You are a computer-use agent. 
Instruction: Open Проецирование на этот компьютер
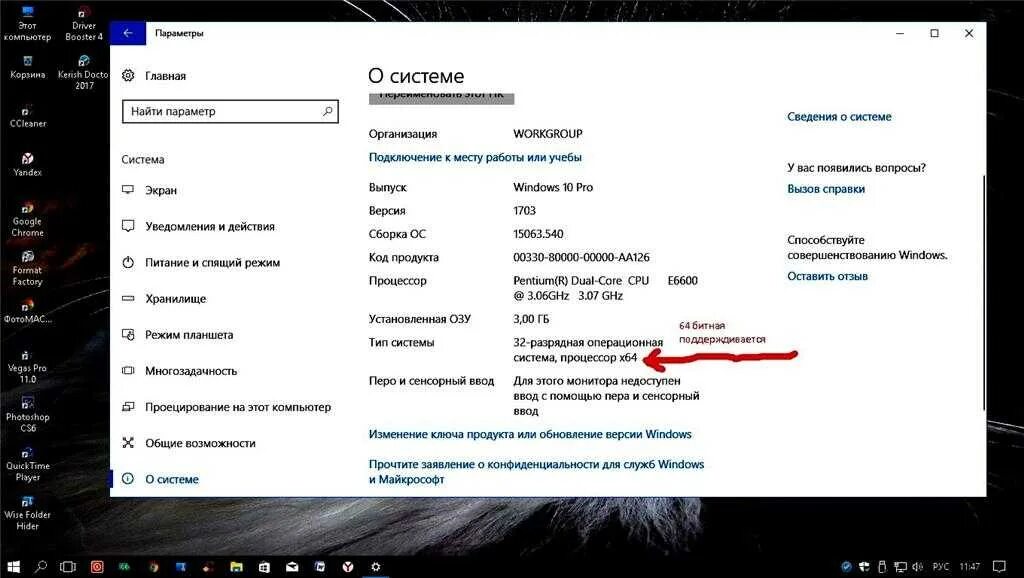coord(238,407)
